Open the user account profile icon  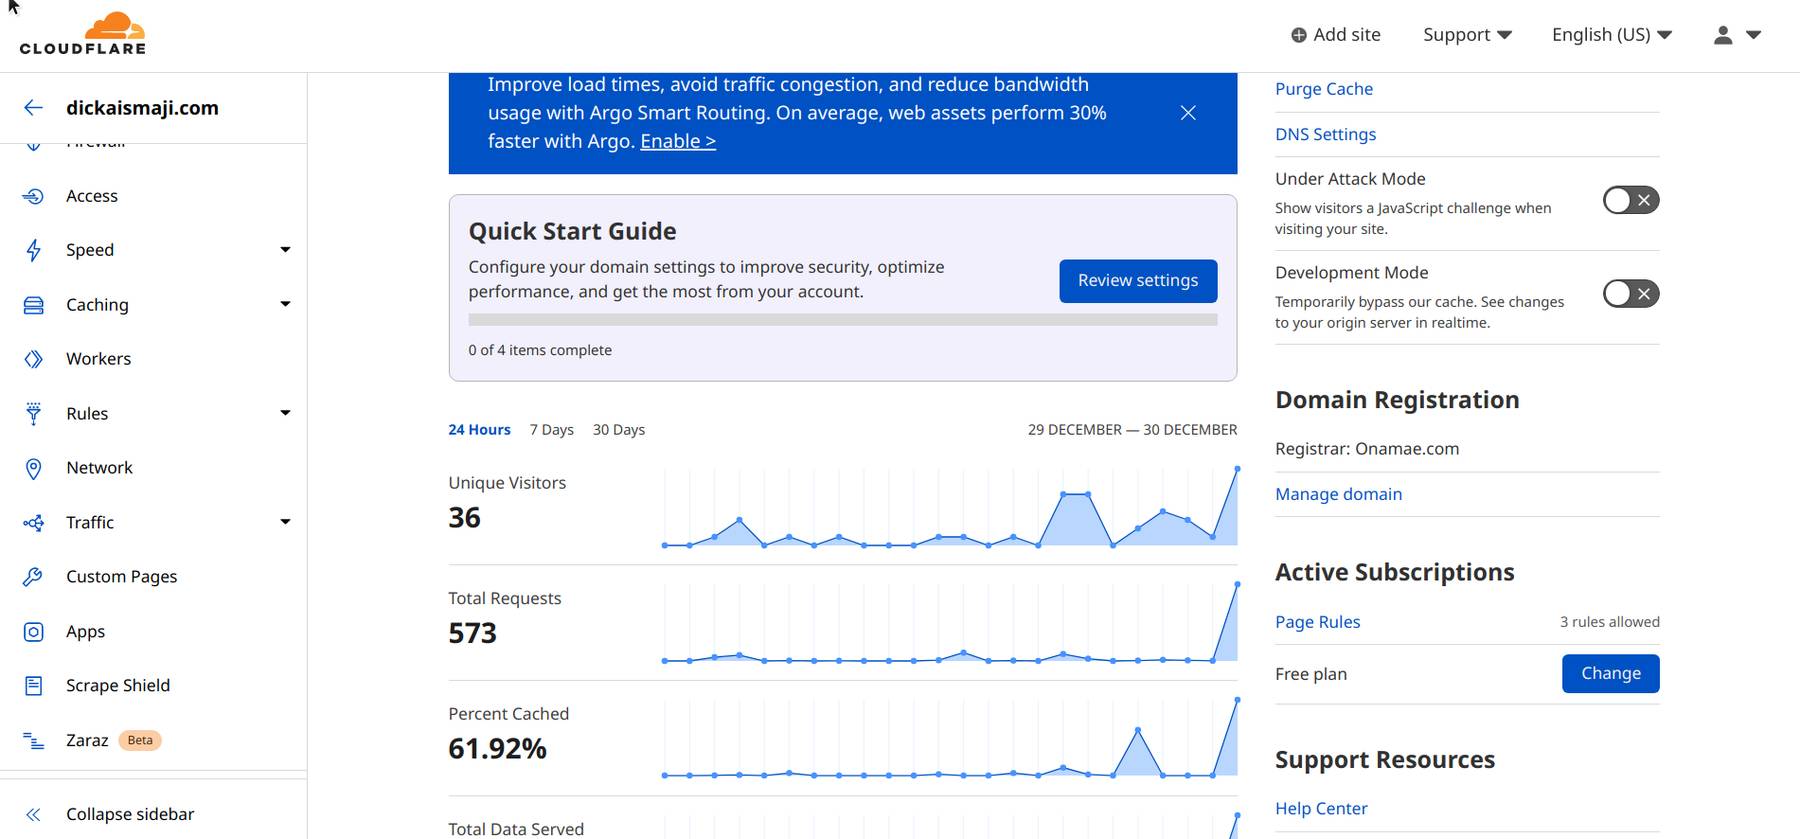(1722, 35)
